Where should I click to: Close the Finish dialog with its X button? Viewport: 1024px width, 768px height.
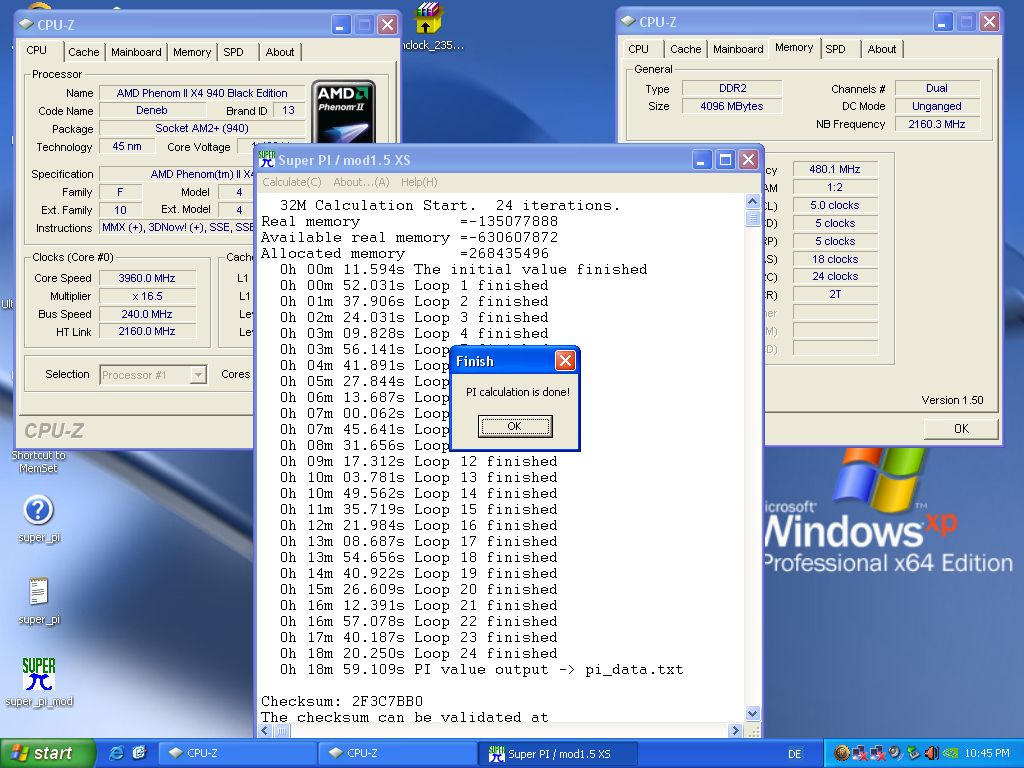566,360
